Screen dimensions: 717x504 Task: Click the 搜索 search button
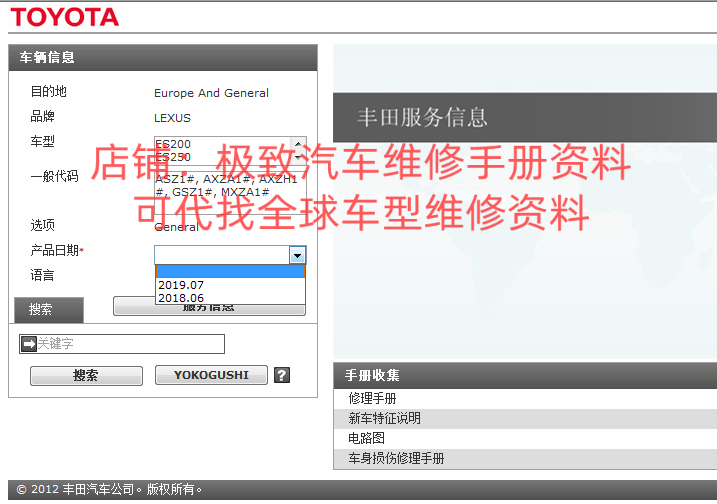point(86,375)
